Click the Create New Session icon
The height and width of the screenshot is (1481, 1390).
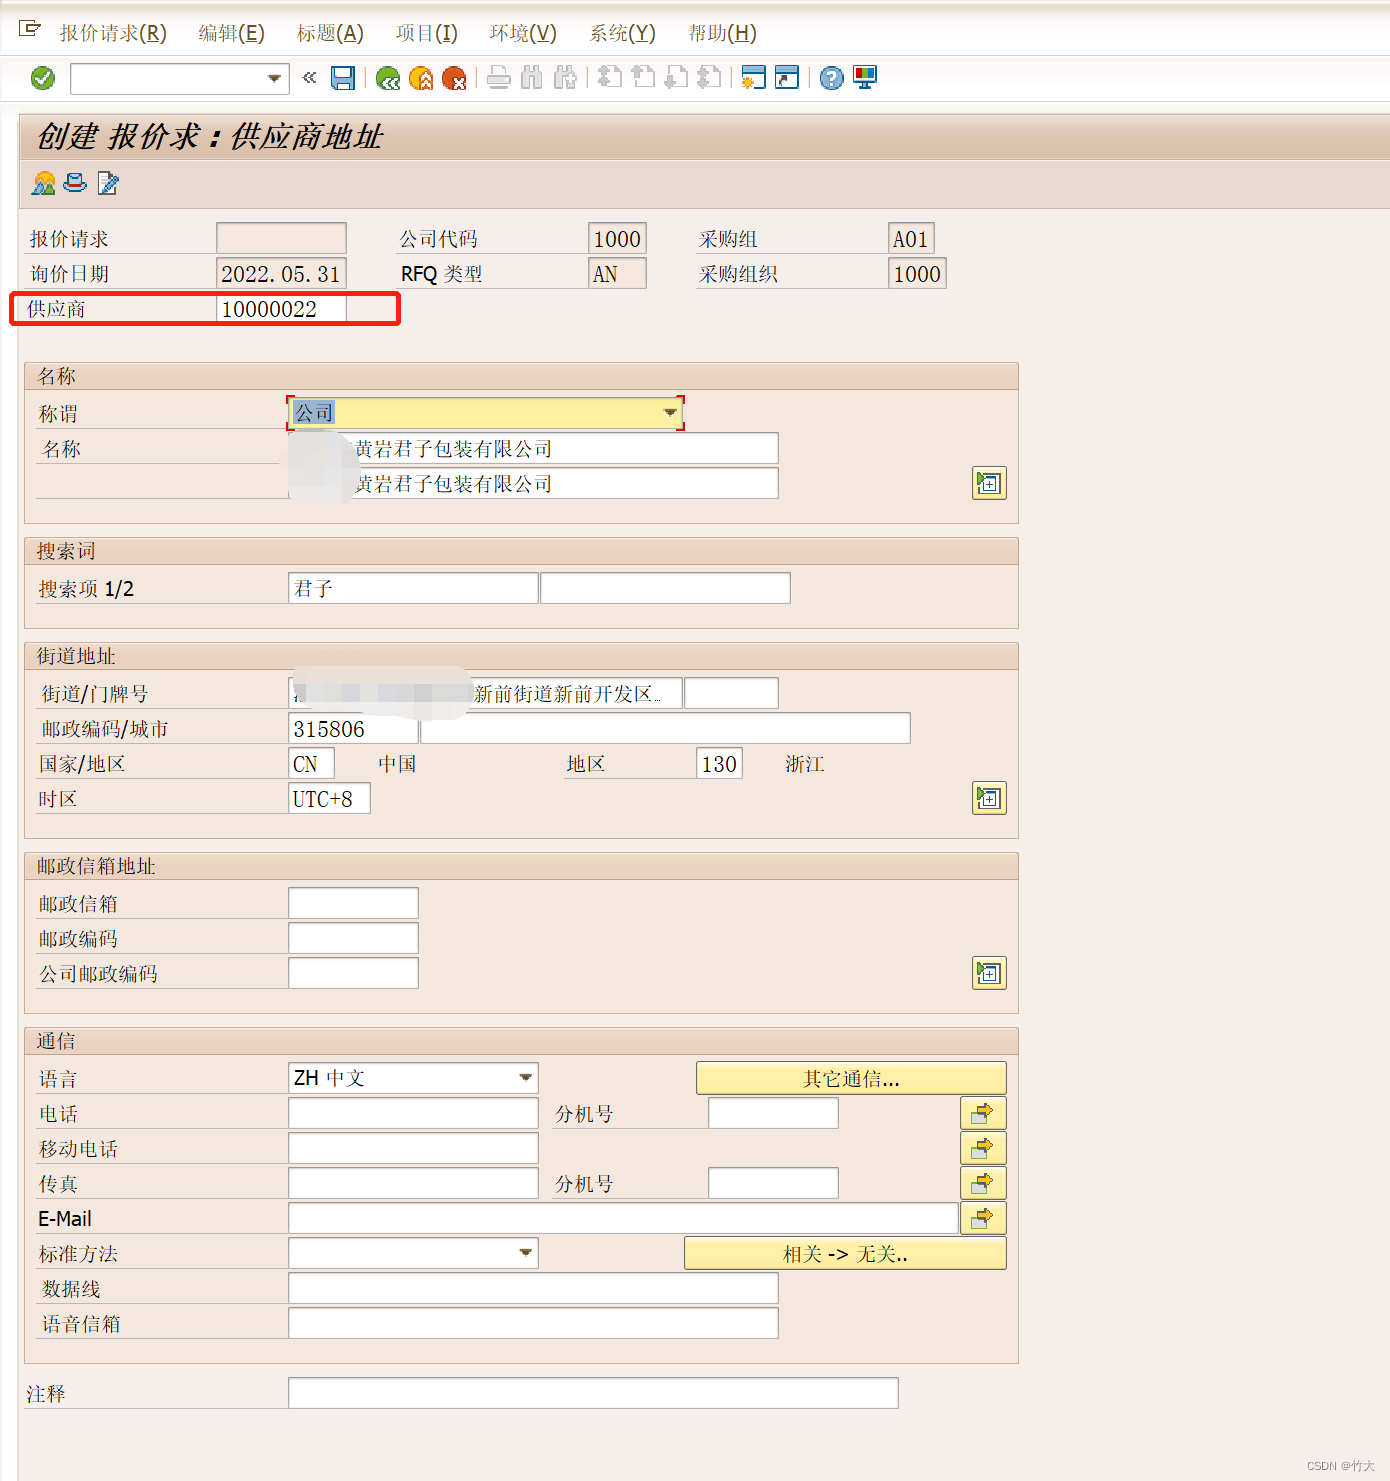[x=754, y=78]
